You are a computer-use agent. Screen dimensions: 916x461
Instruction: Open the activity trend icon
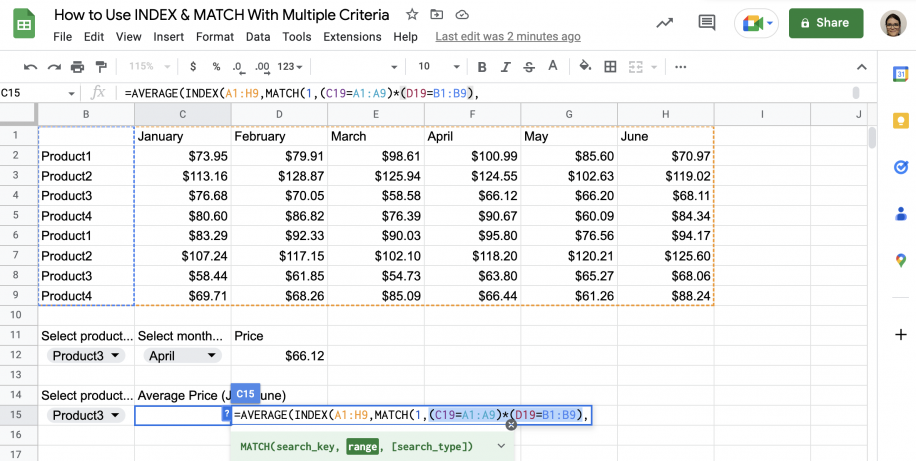(664, 23)
